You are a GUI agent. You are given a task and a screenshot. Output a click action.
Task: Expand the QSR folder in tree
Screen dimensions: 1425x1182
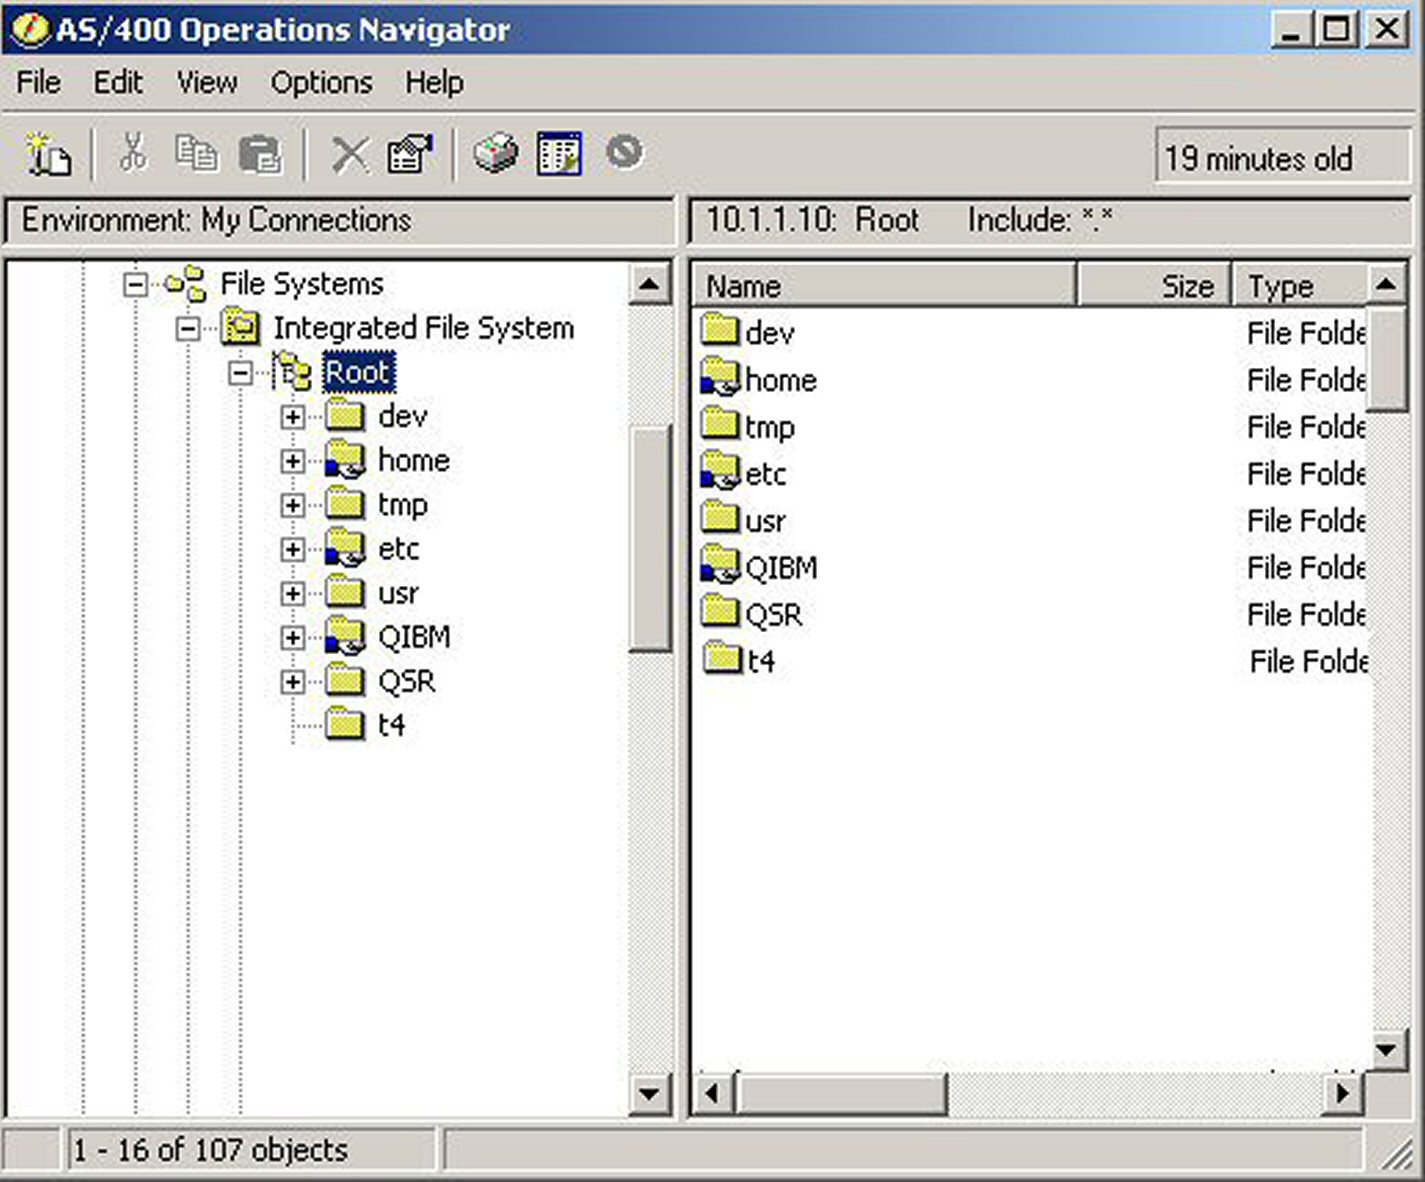pos(293,682)
